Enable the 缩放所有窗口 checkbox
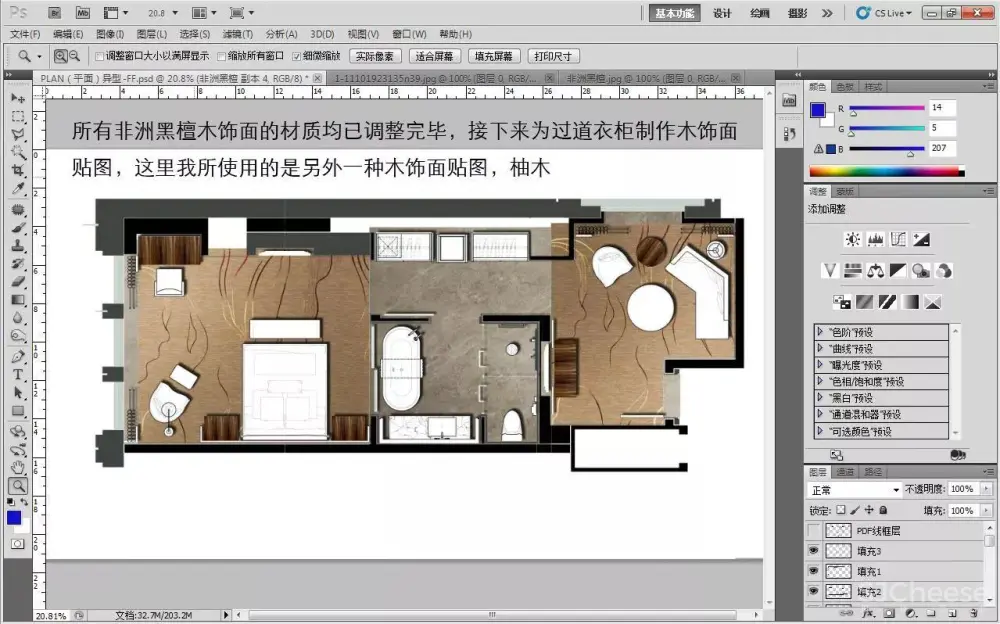Viewport: 1000px width, 624px height. pyautogui.click(x=222, y=56)
